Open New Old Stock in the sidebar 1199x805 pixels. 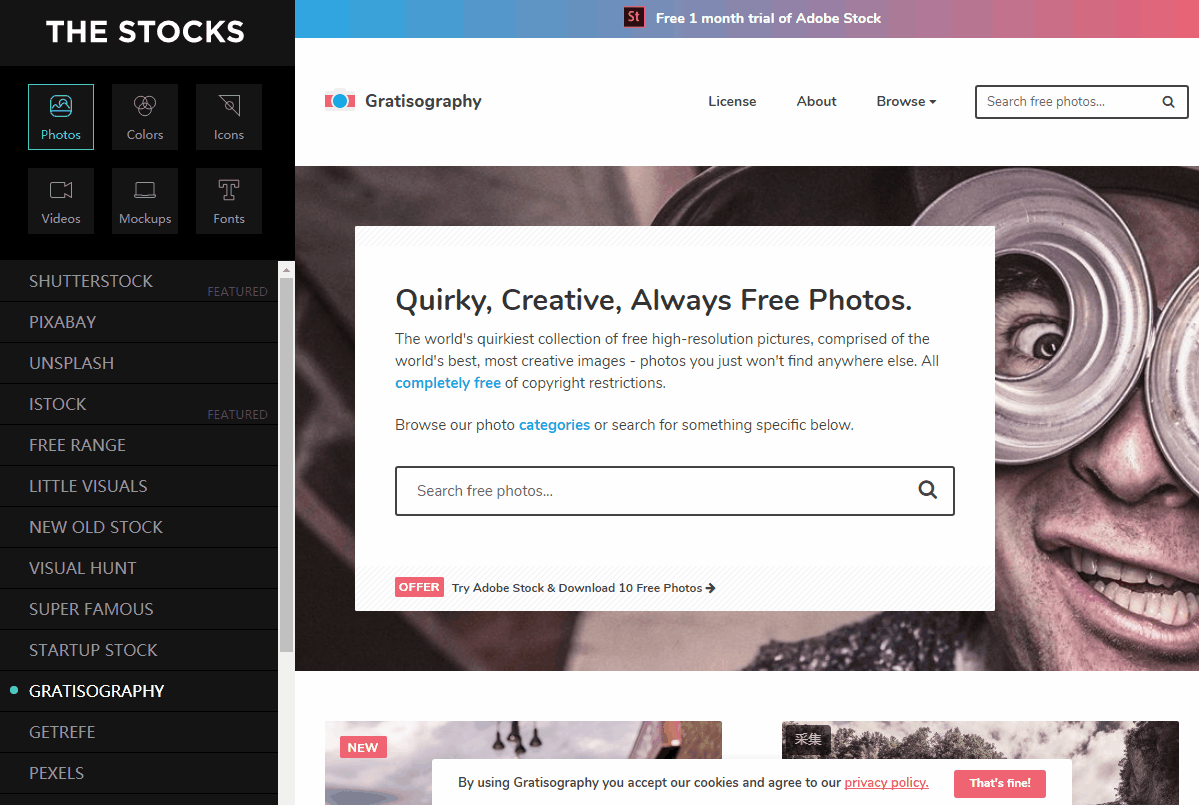pos(139,527)
